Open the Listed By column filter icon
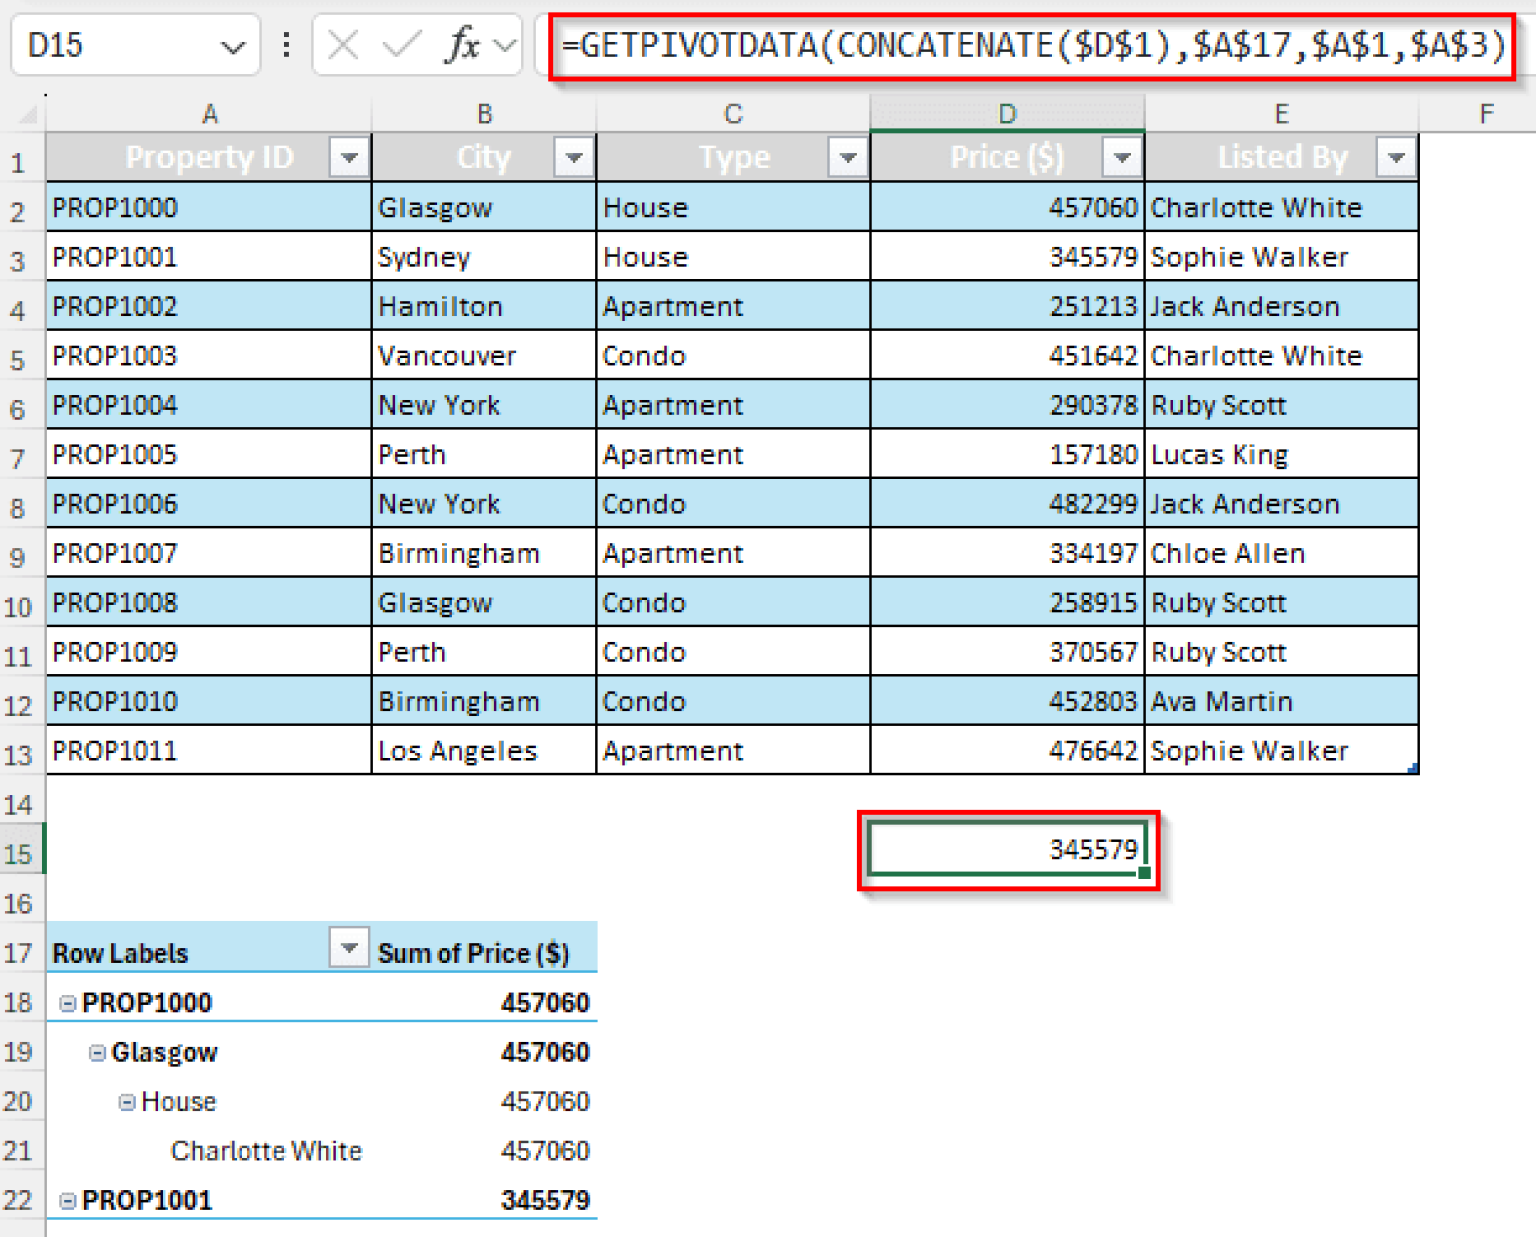Image resolution: width=1536 pixels, height=1237 pixels. (x=1396, y=157)
